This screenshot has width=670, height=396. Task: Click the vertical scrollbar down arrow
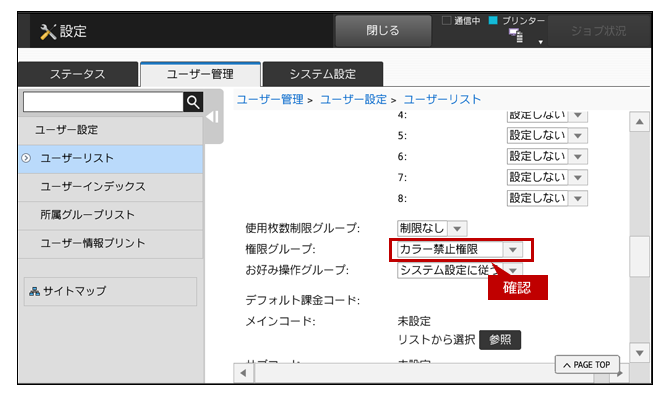tap(639, 353)
